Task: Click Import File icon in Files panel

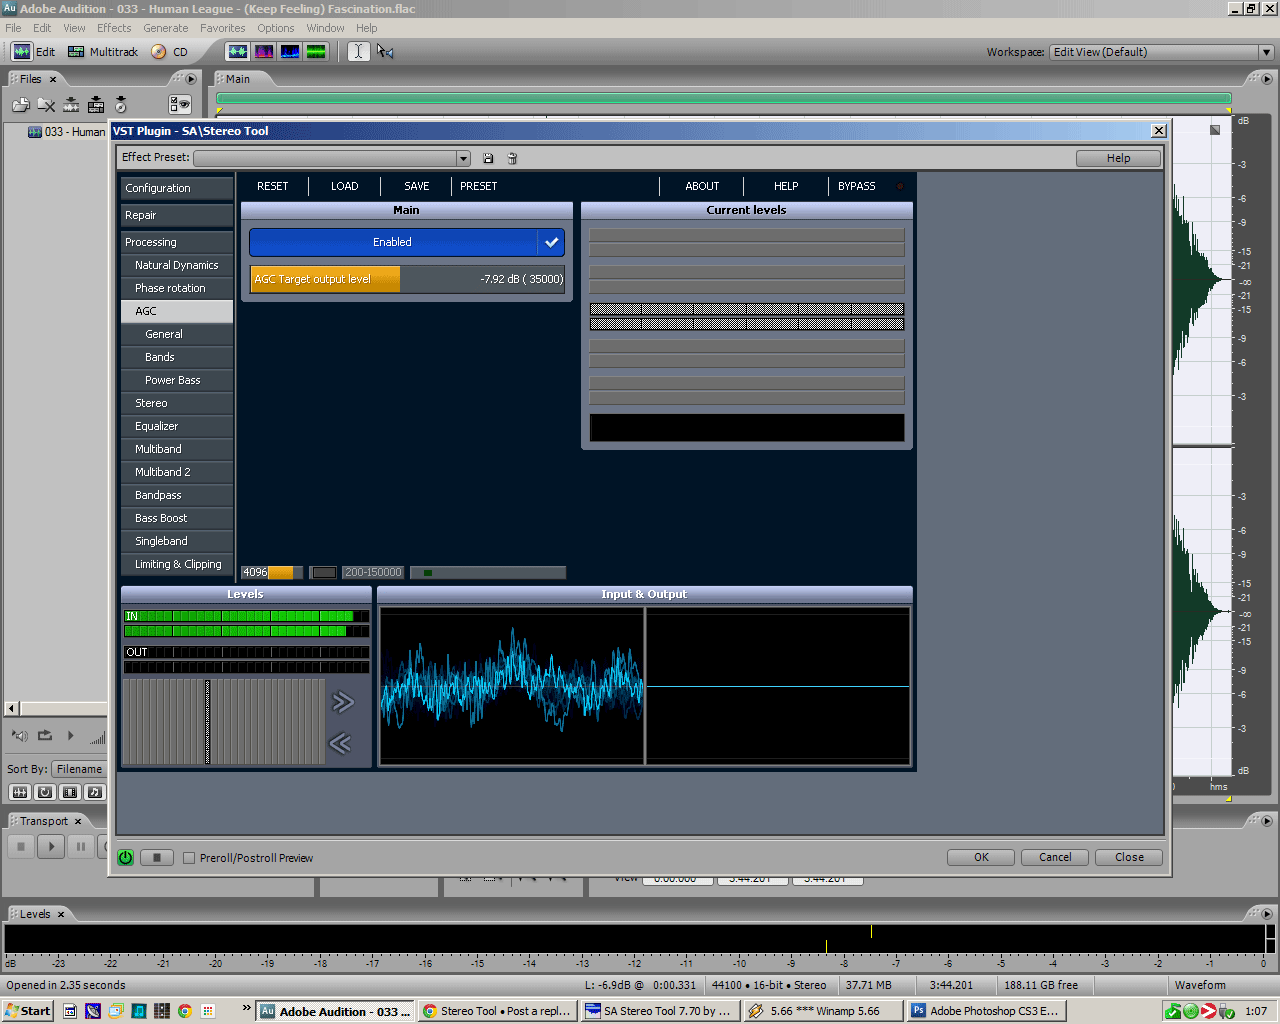Action: point(21,104)
